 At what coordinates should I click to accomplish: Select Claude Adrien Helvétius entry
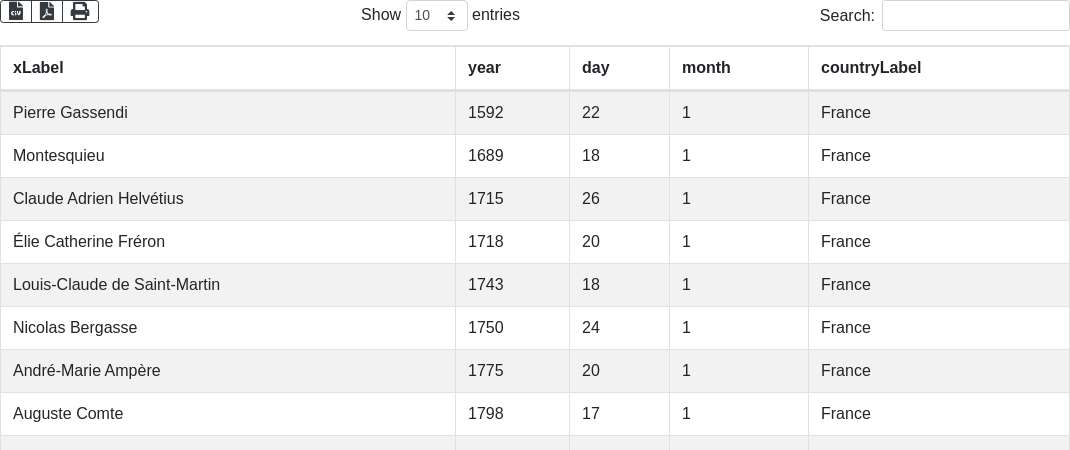click(535, 199)
